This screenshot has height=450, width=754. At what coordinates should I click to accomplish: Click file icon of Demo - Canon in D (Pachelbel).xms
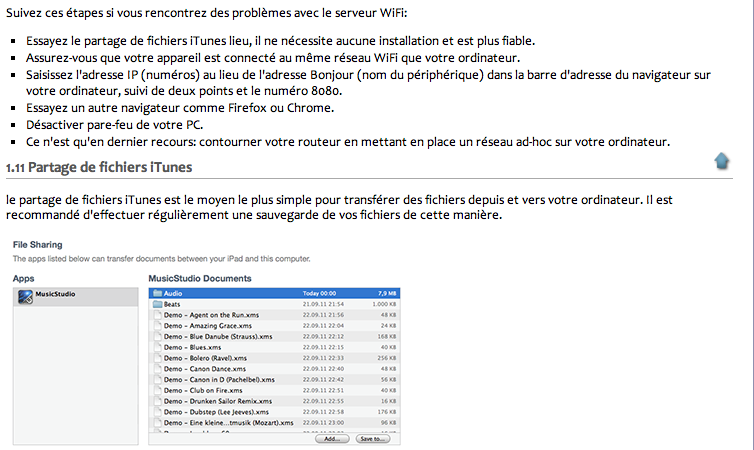(157, 379)
